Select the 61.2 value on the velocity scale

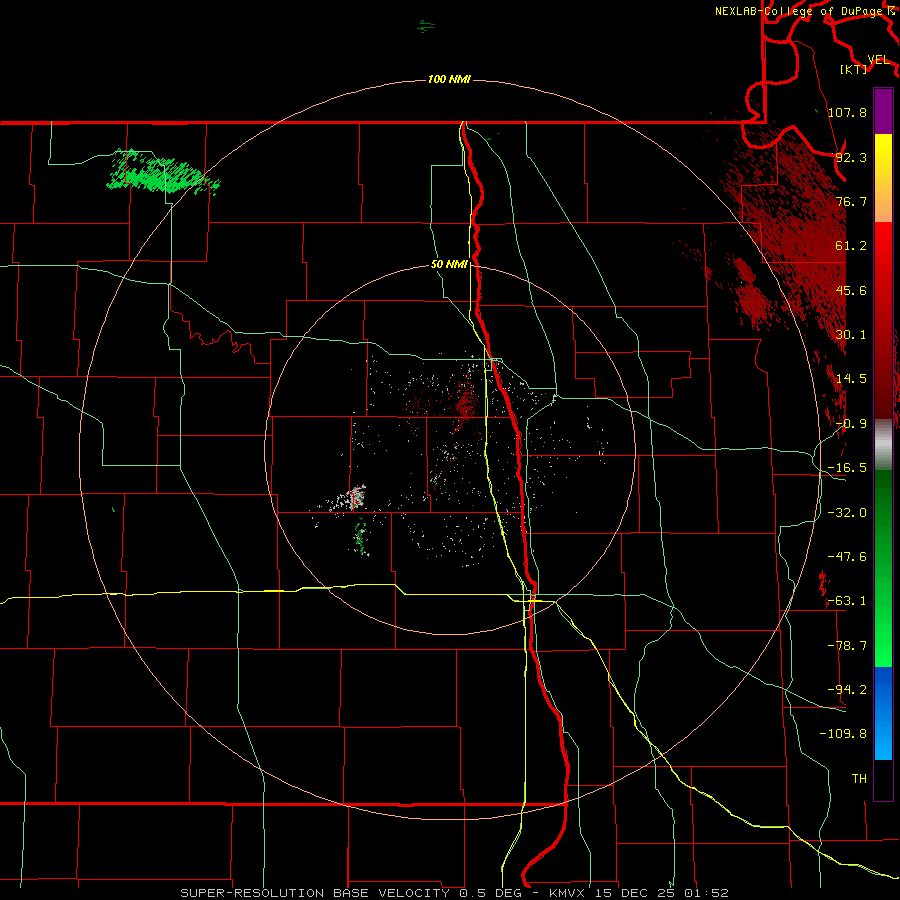pos(851,246)
